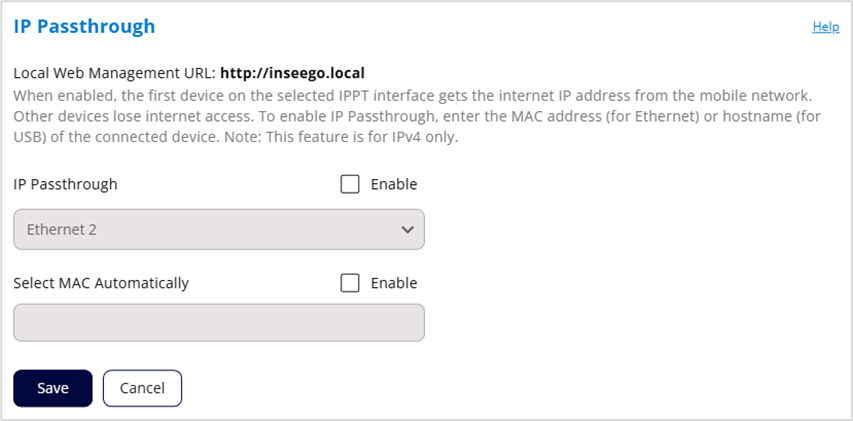
Task: Tick the Select MAC Automatically checkbox
Action: tap(350, 283)
